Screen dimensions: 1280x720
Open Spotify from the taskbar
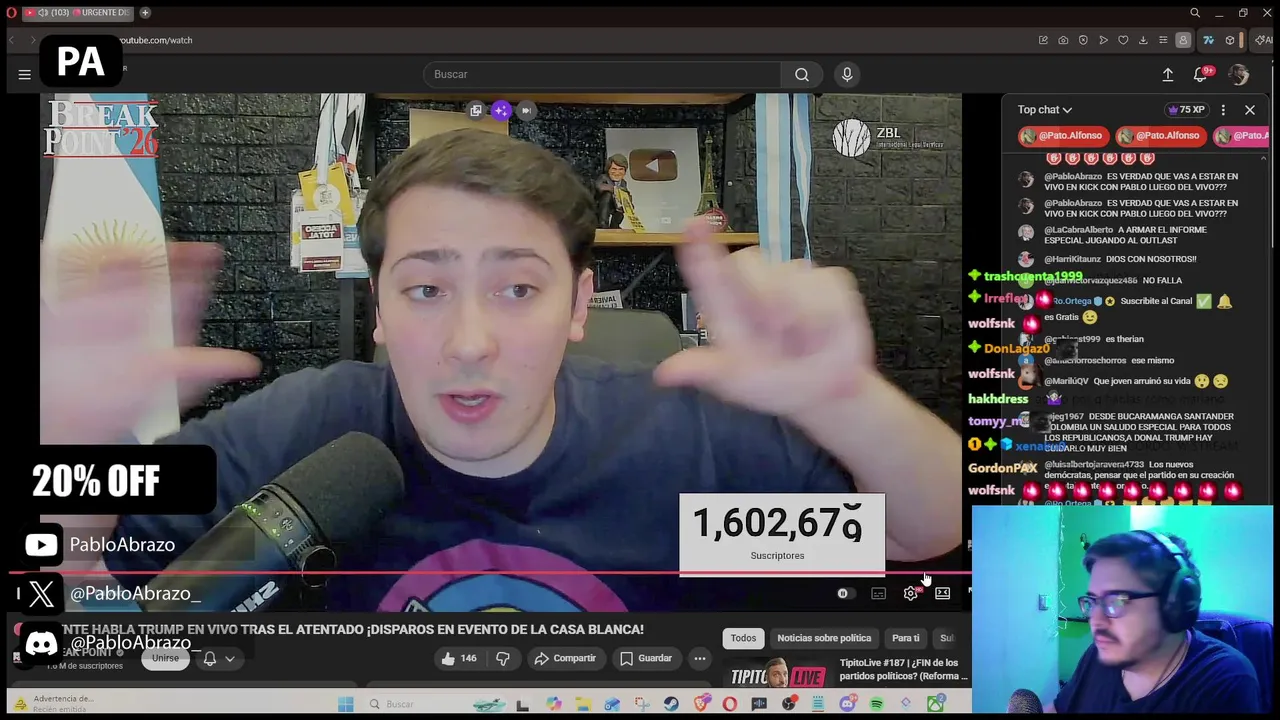point(876,704)
